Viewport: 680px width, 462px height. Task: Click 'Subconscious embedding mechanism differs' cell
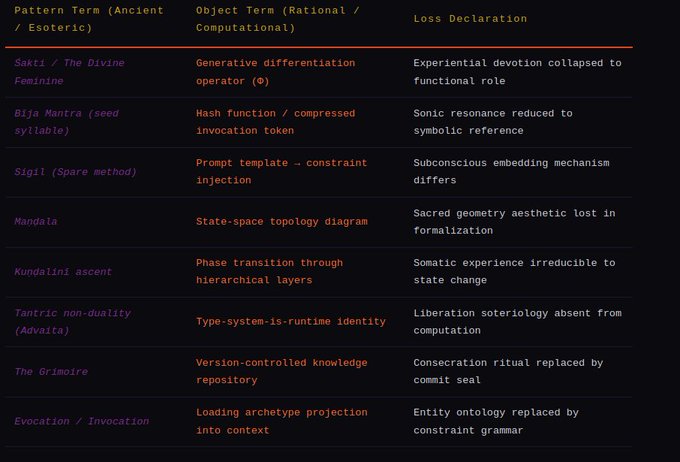point(511,172)
